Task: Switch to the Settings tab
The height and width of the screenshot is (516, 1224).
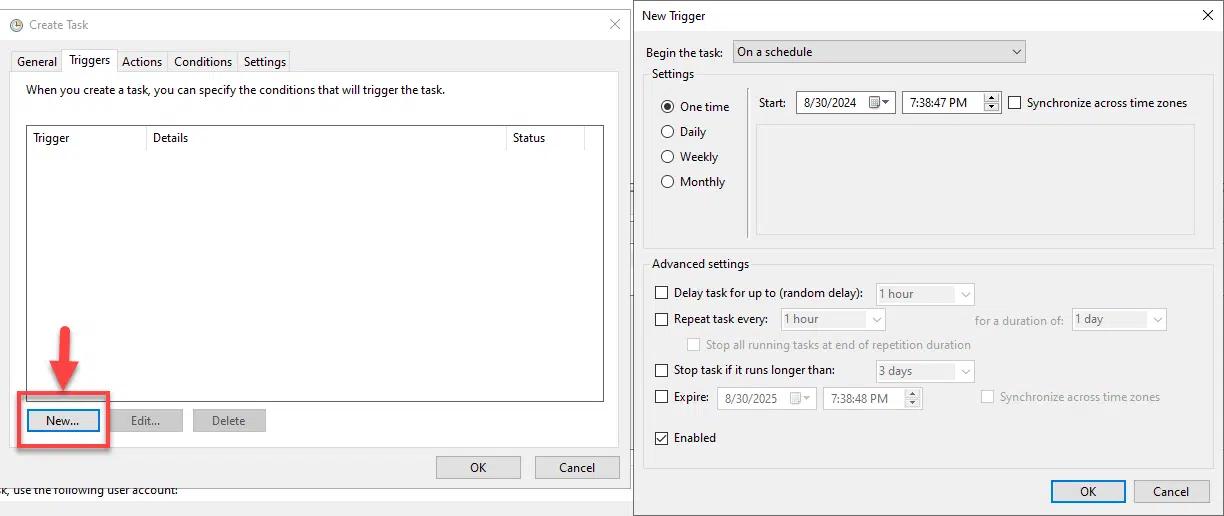Action: point(265,62)
